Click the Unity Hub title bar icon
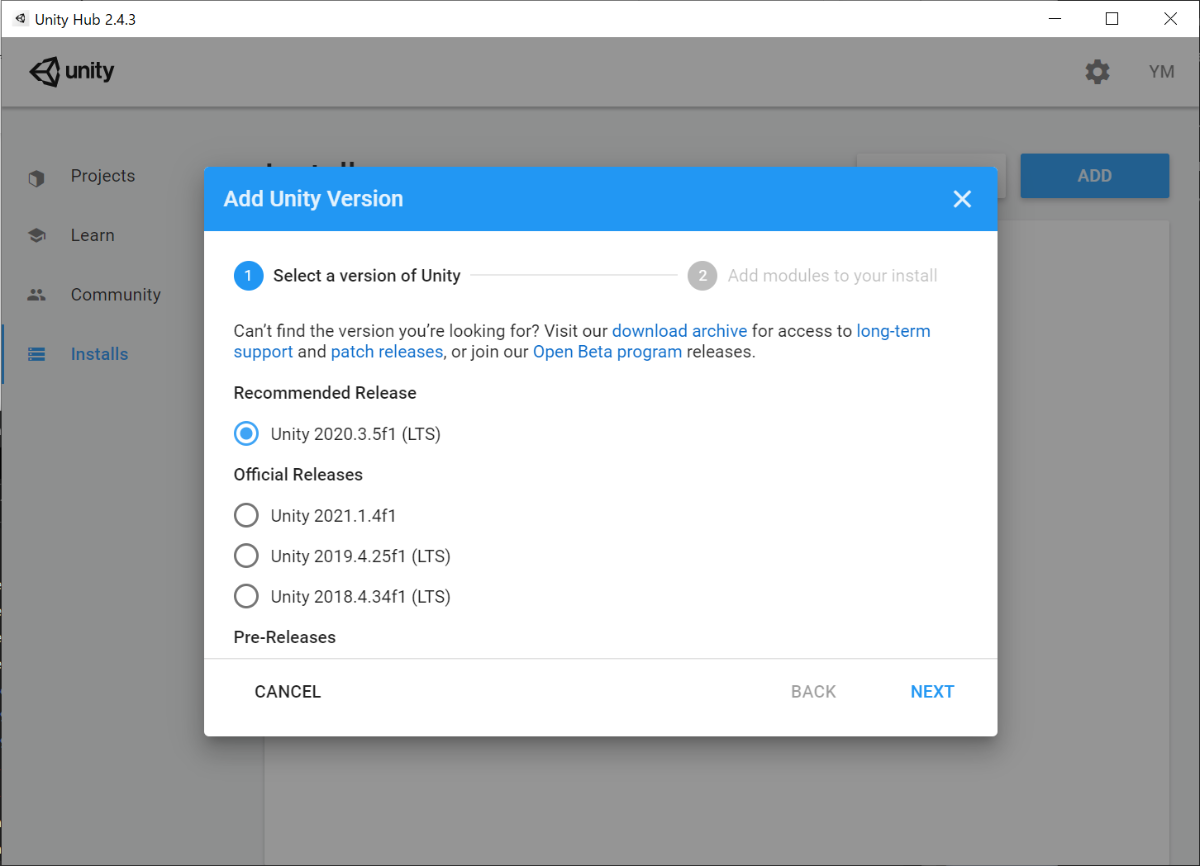Image resolution: width=1200 pixels, height=866 pixels. pyautogui.click(x=20, y=19)
